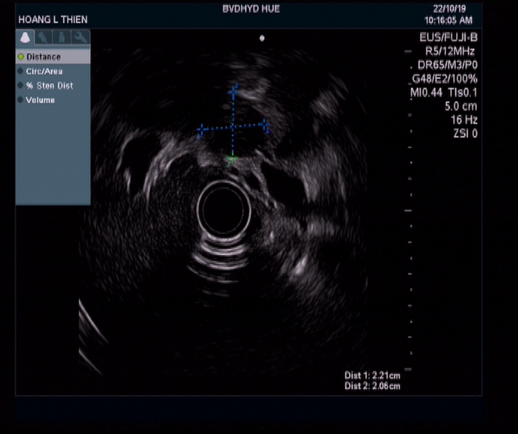Viewport: 518px width, 434px height.
Task: Click the white orientation dot above image
Action: (x=262, y=38)
